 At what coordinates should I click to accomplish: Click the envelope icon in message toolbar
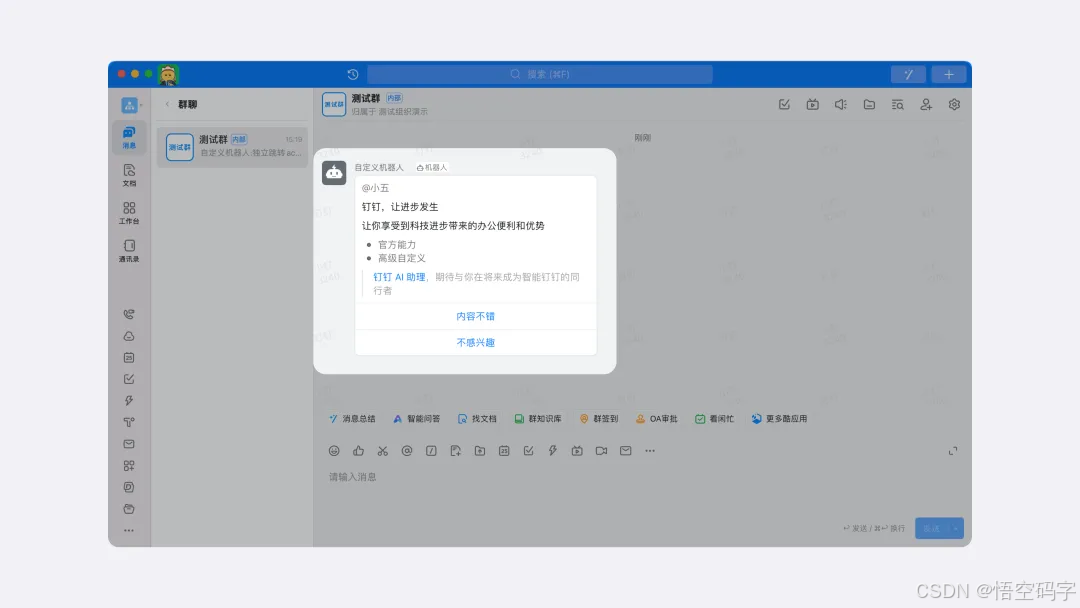tap(625, 451)
